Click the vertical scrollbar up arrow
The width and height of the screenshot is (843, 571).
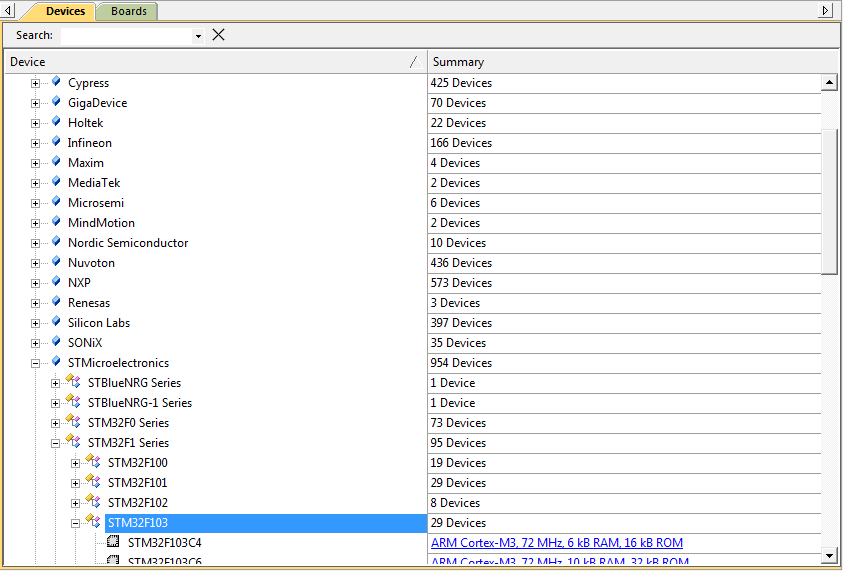click(829, 82)
